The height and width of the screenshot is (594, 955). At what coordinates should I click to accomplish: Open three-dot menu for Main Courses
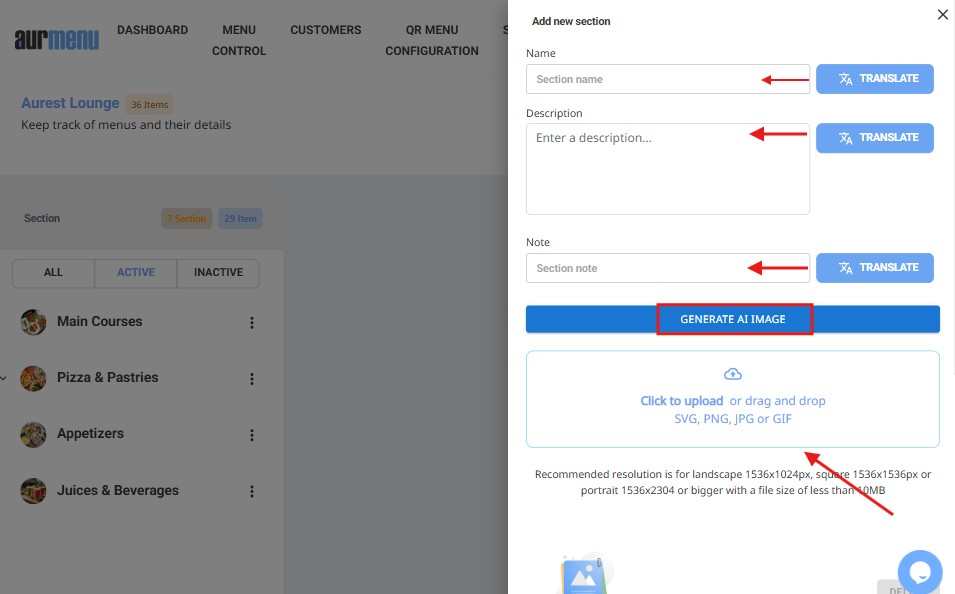click(x=252, y=323)
